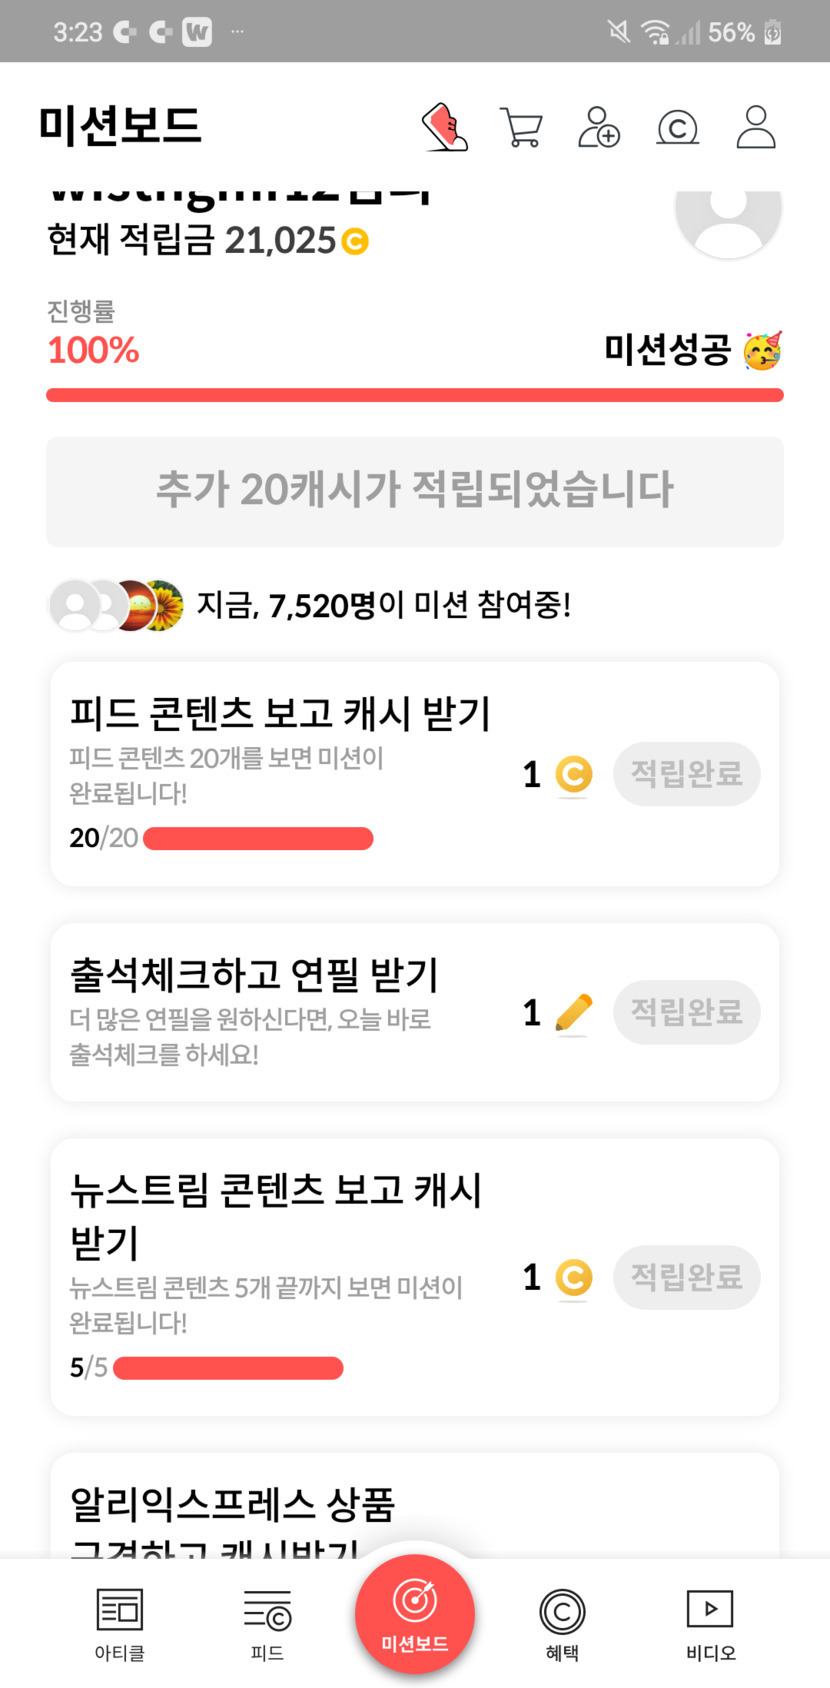The width and height of the screenshot is (830, 1688).
Task: Tap the gold coin in feed mission
Action: (x=574, y=775)
